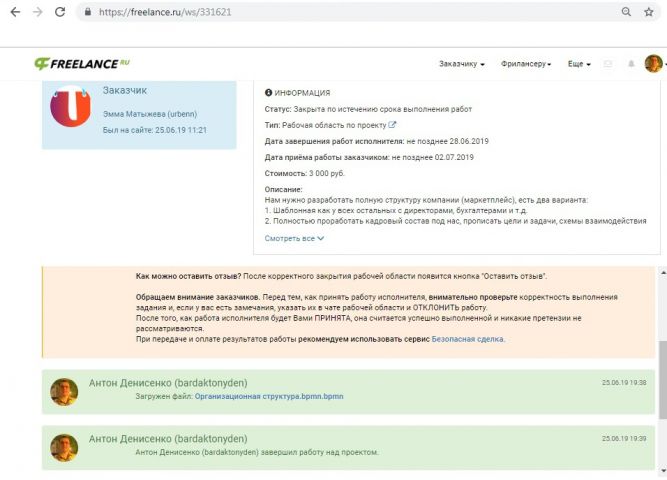667x480 pixels.
Task: Open messages envelope icon in header
Action: 608,64
